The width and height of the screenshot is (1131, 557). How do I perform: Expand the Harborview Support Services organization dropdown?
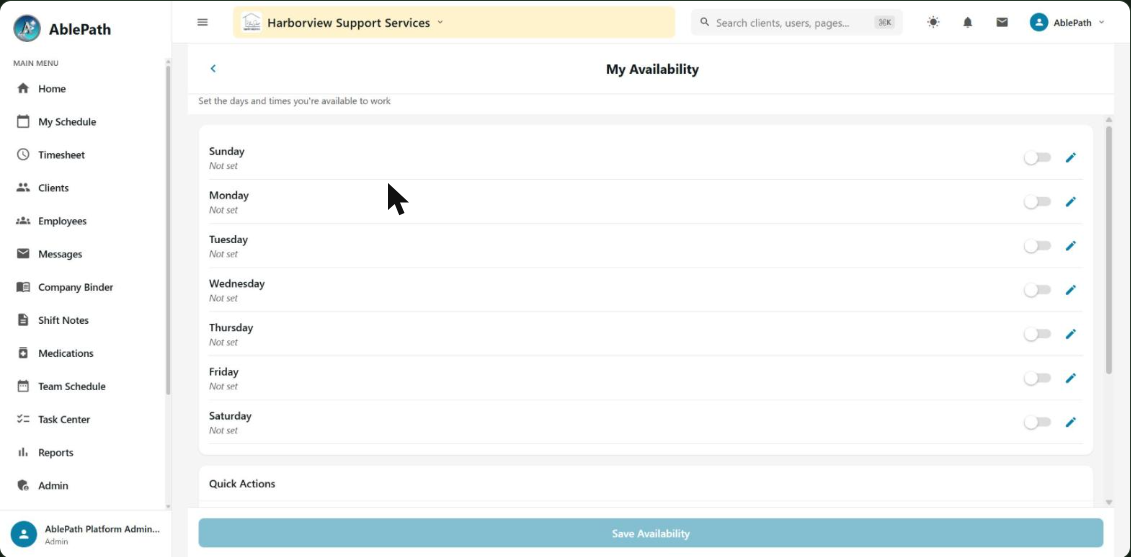click(454, 22)
